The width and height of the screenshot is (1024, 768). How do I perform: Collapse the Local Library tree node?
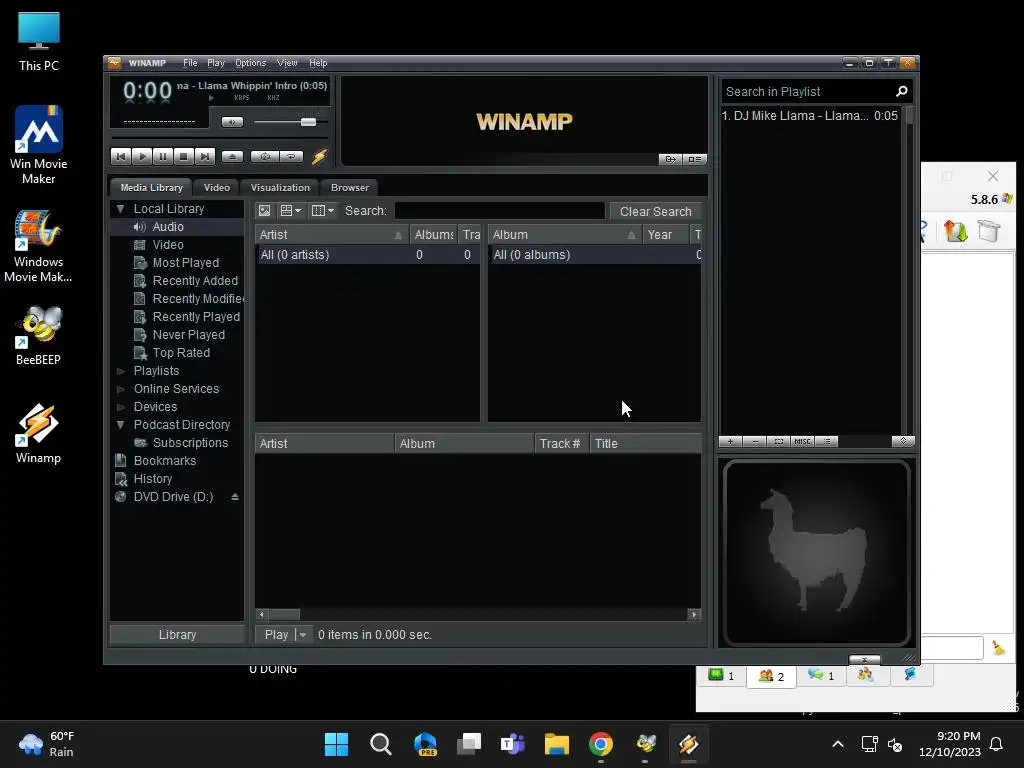click(x=120, y=209)
